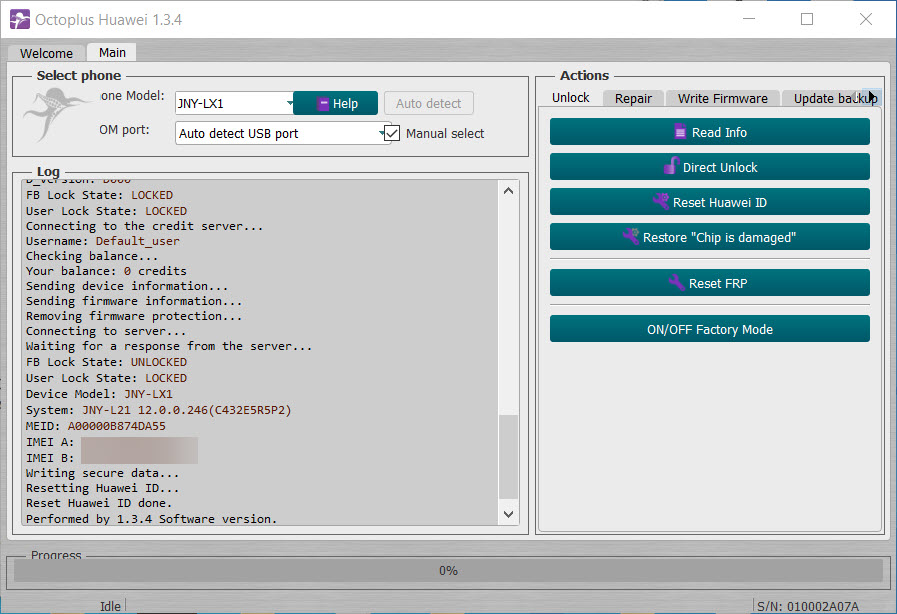Screen dimensions: 897x614
Task: Click the "IMEI A:" label in the log
Action: pyautogui.click(x=50, y=442)
